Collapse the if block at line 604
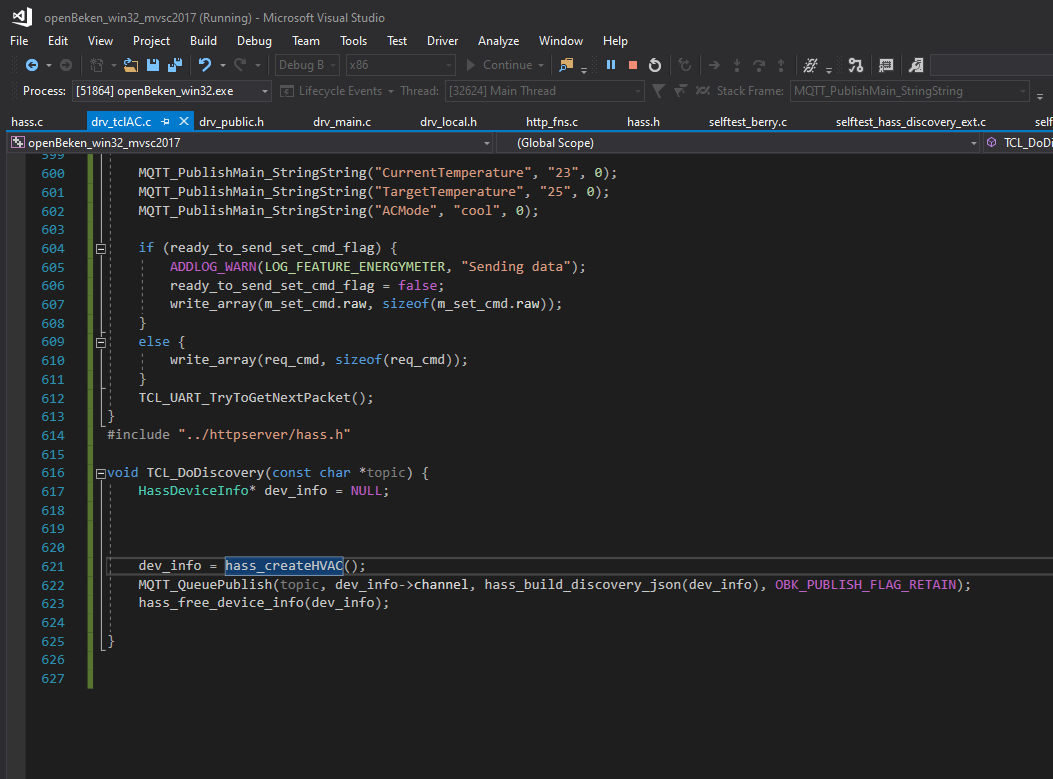 (100, 248)
